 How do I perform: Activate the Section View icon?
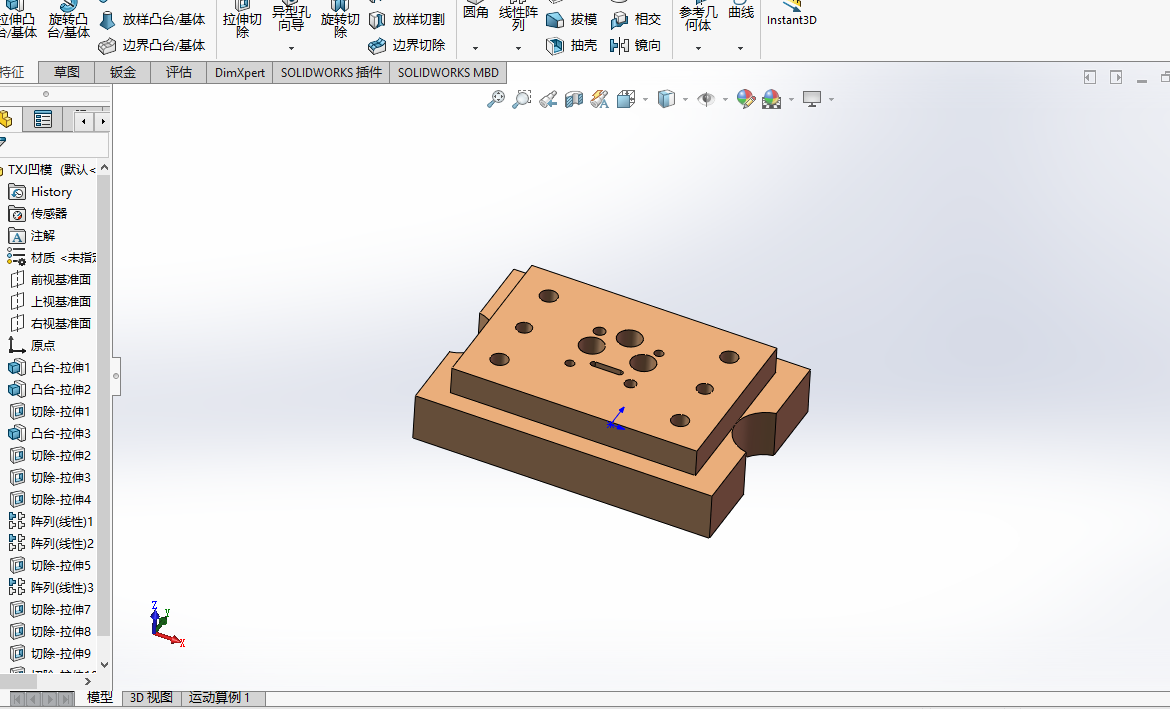574,99
